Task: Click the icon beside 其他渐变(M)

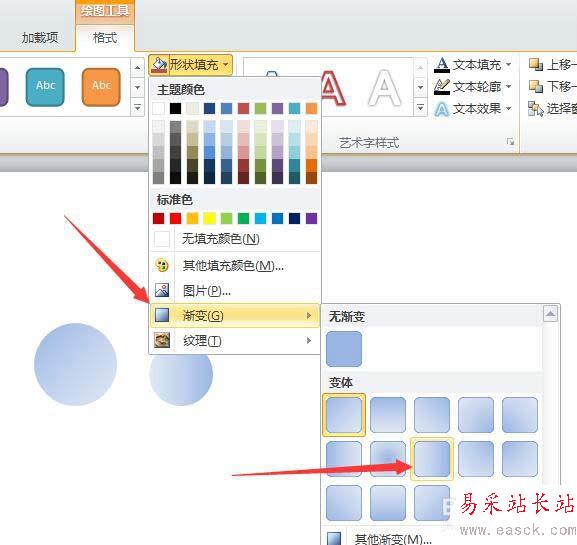Action: 334,538
